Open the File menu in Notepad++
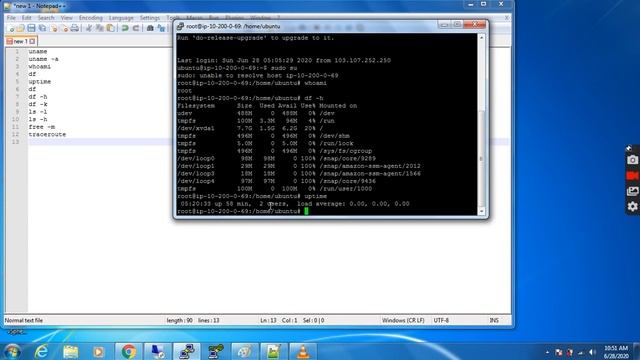Image resolution: width=640 pixels, height=360 pixels. (x=11, y=18)
